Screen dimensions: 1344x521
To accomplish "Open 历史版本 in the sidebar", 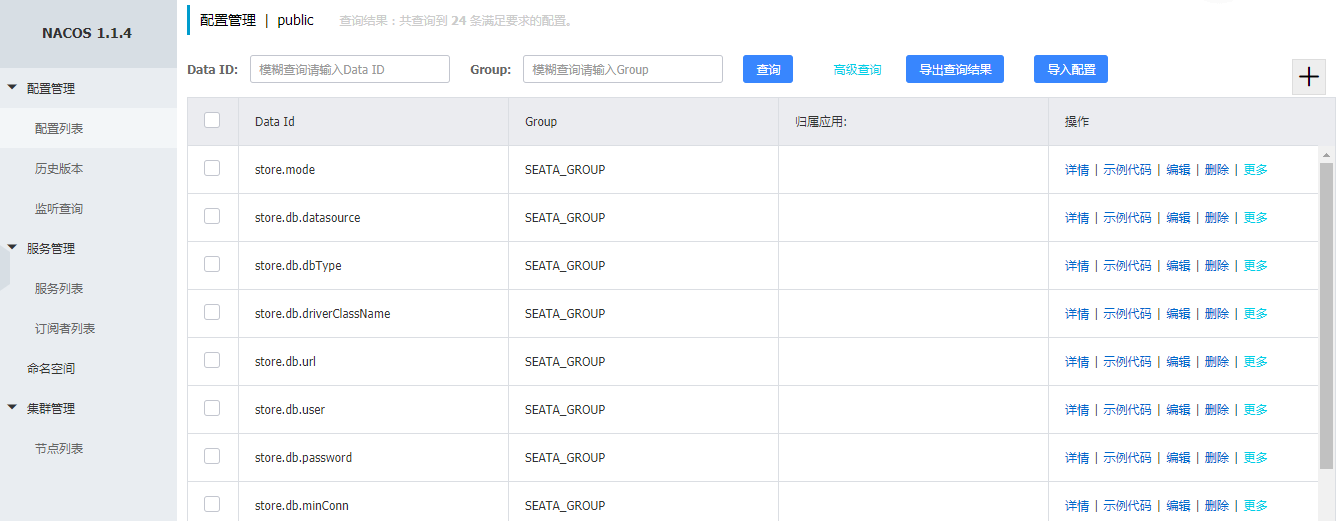I will pyautogui.click(x=59, y=169).
